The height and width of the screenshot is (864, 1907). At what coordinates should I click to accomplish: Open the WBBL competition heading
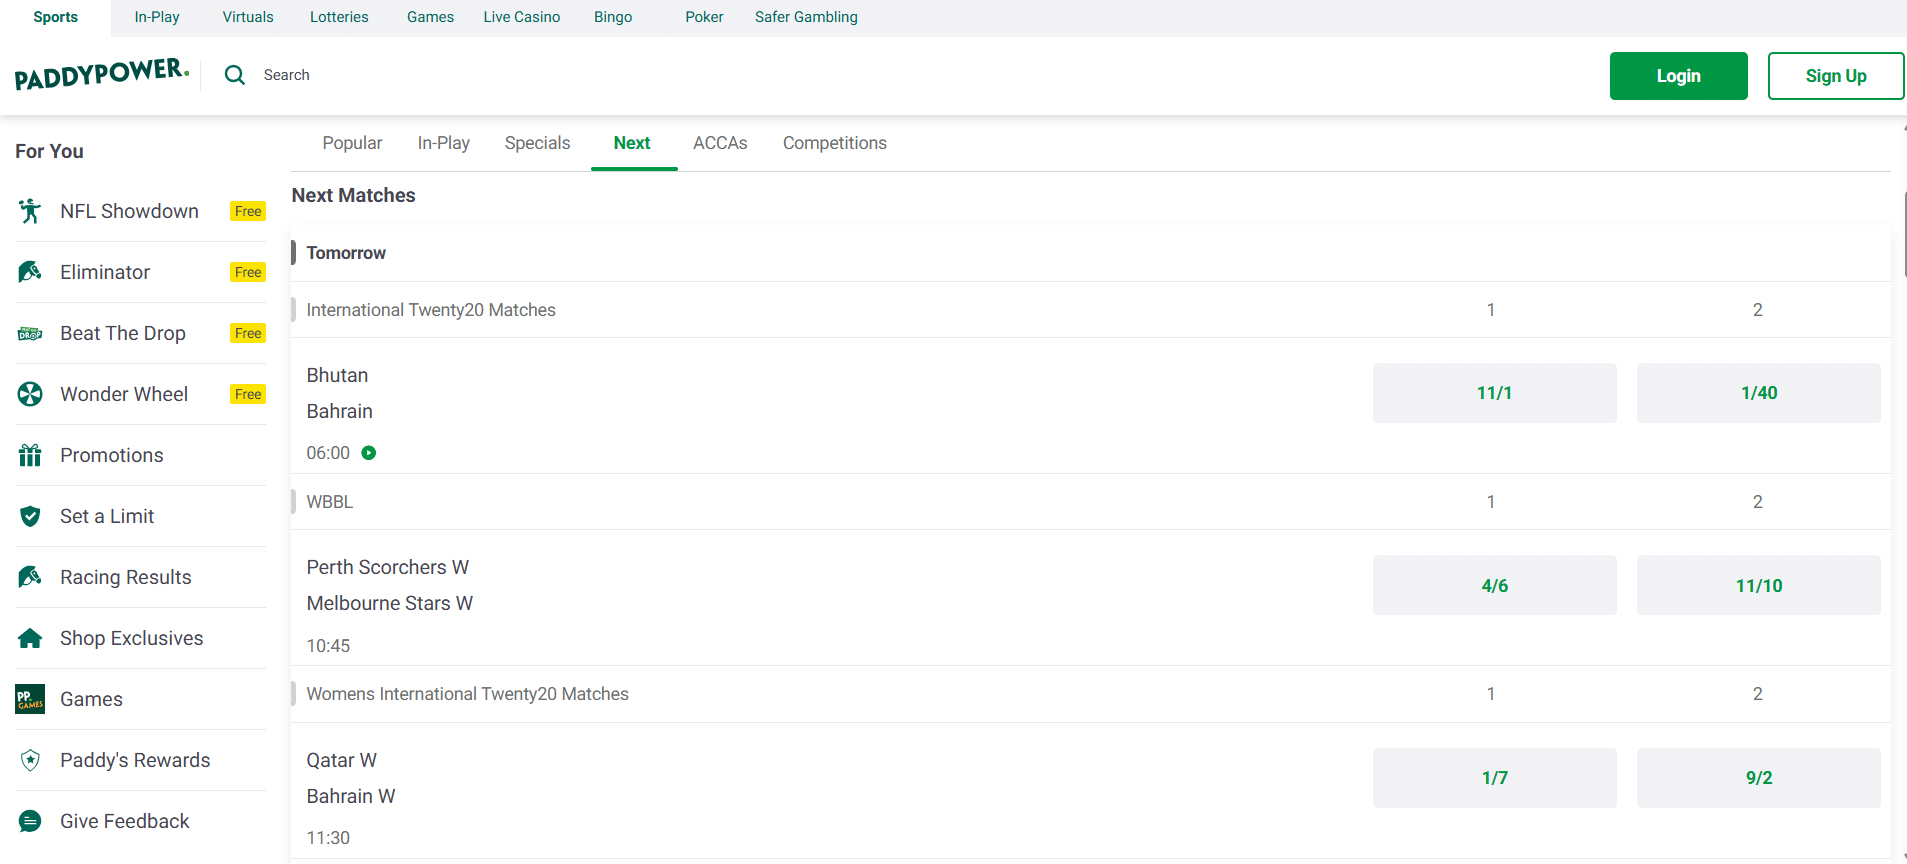click(x=329, y=502)
